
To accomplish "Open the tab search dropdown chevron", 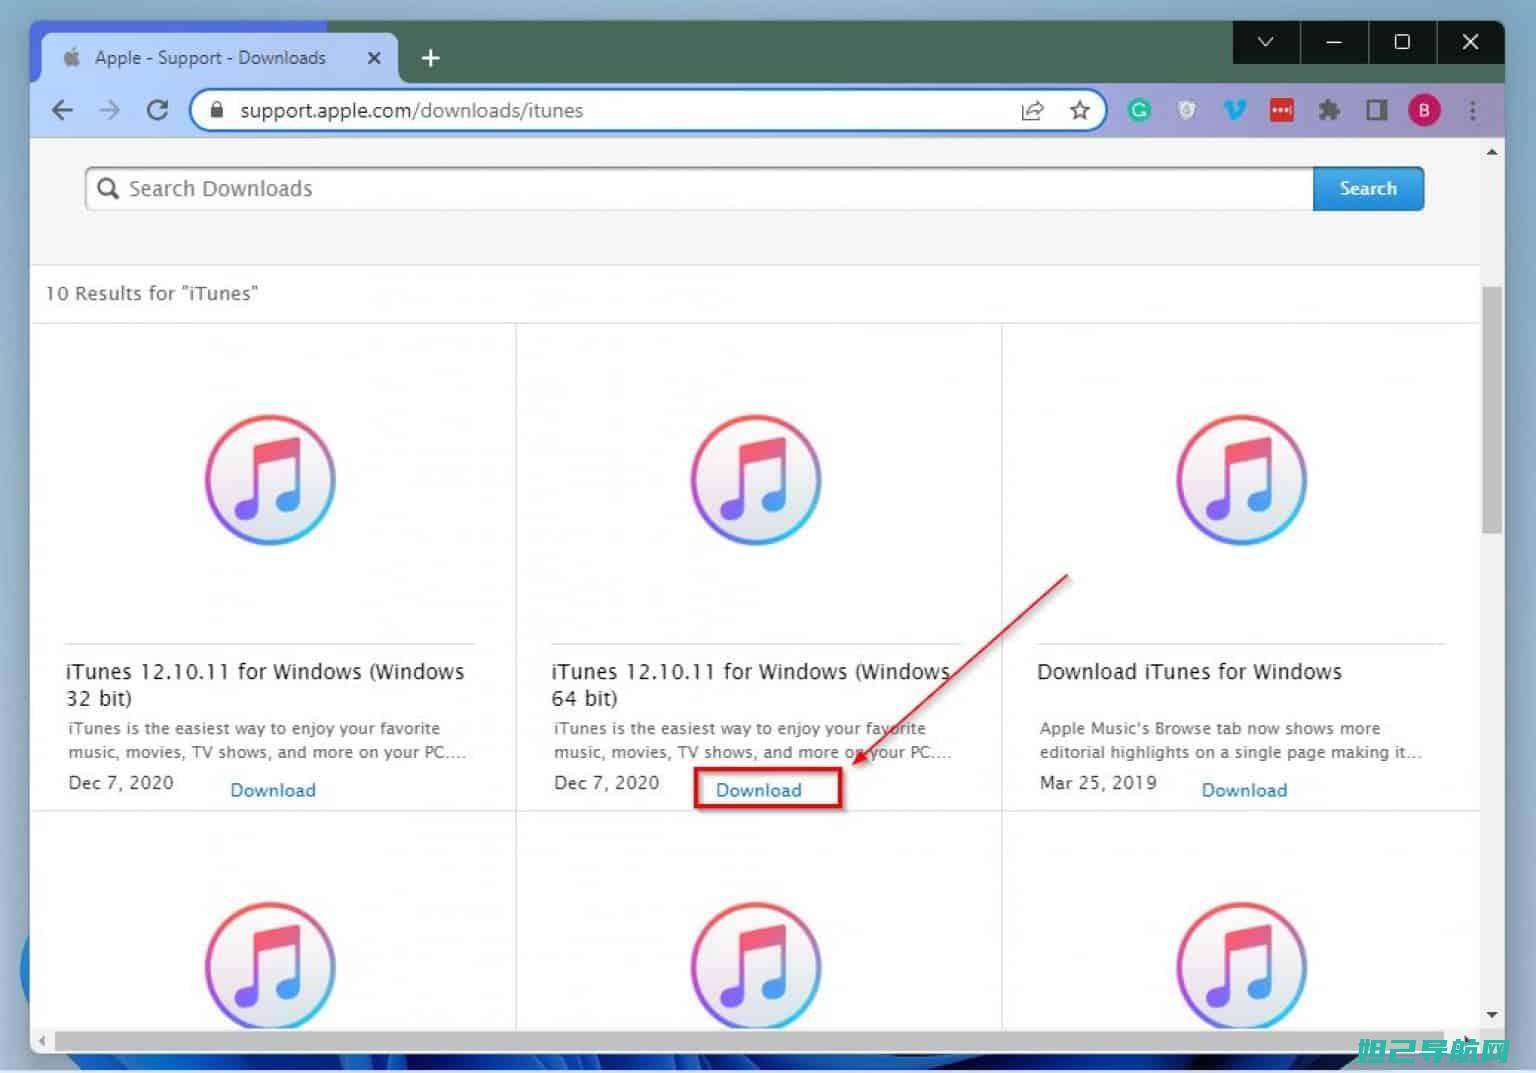I will [x=1266, y=42].
